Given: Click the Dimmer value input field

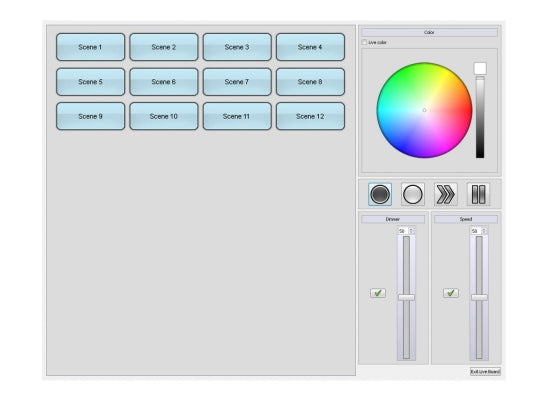Looking at the screenshot, I should pyautogui.click(x=403, y=231).
